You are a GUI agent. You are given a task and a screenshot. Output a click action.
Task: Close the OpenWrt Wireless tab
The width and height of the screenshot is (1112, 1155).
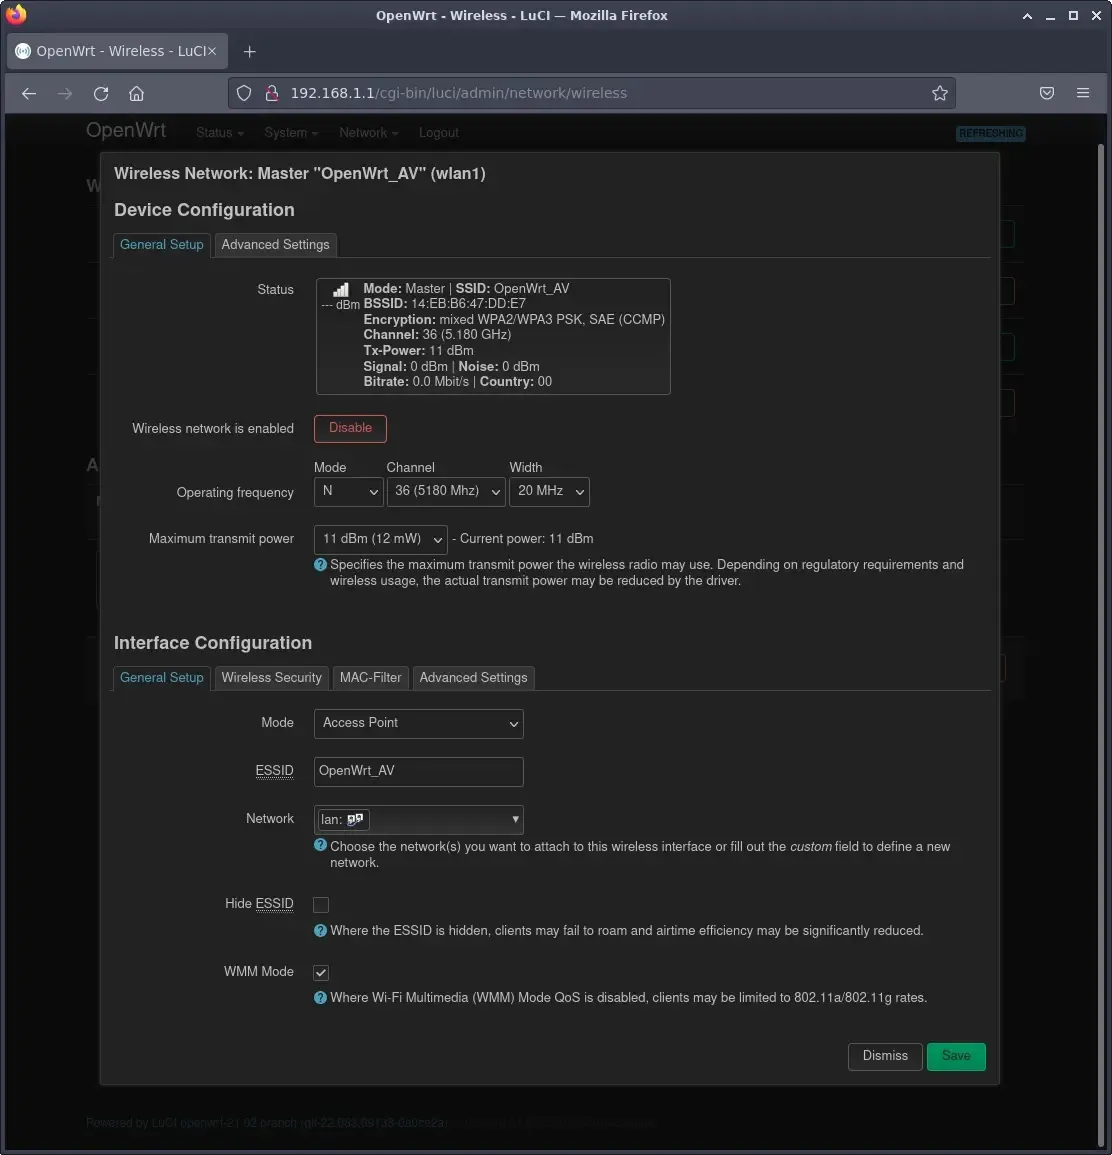pos(211,51)
